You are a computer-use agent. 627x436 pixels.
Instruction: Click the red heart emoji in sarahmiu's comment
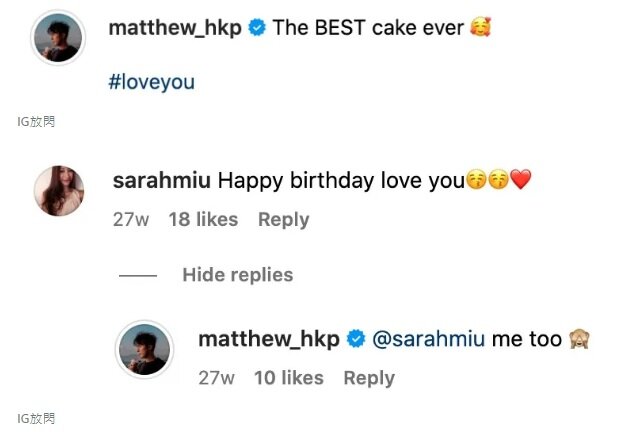[520, 181]
